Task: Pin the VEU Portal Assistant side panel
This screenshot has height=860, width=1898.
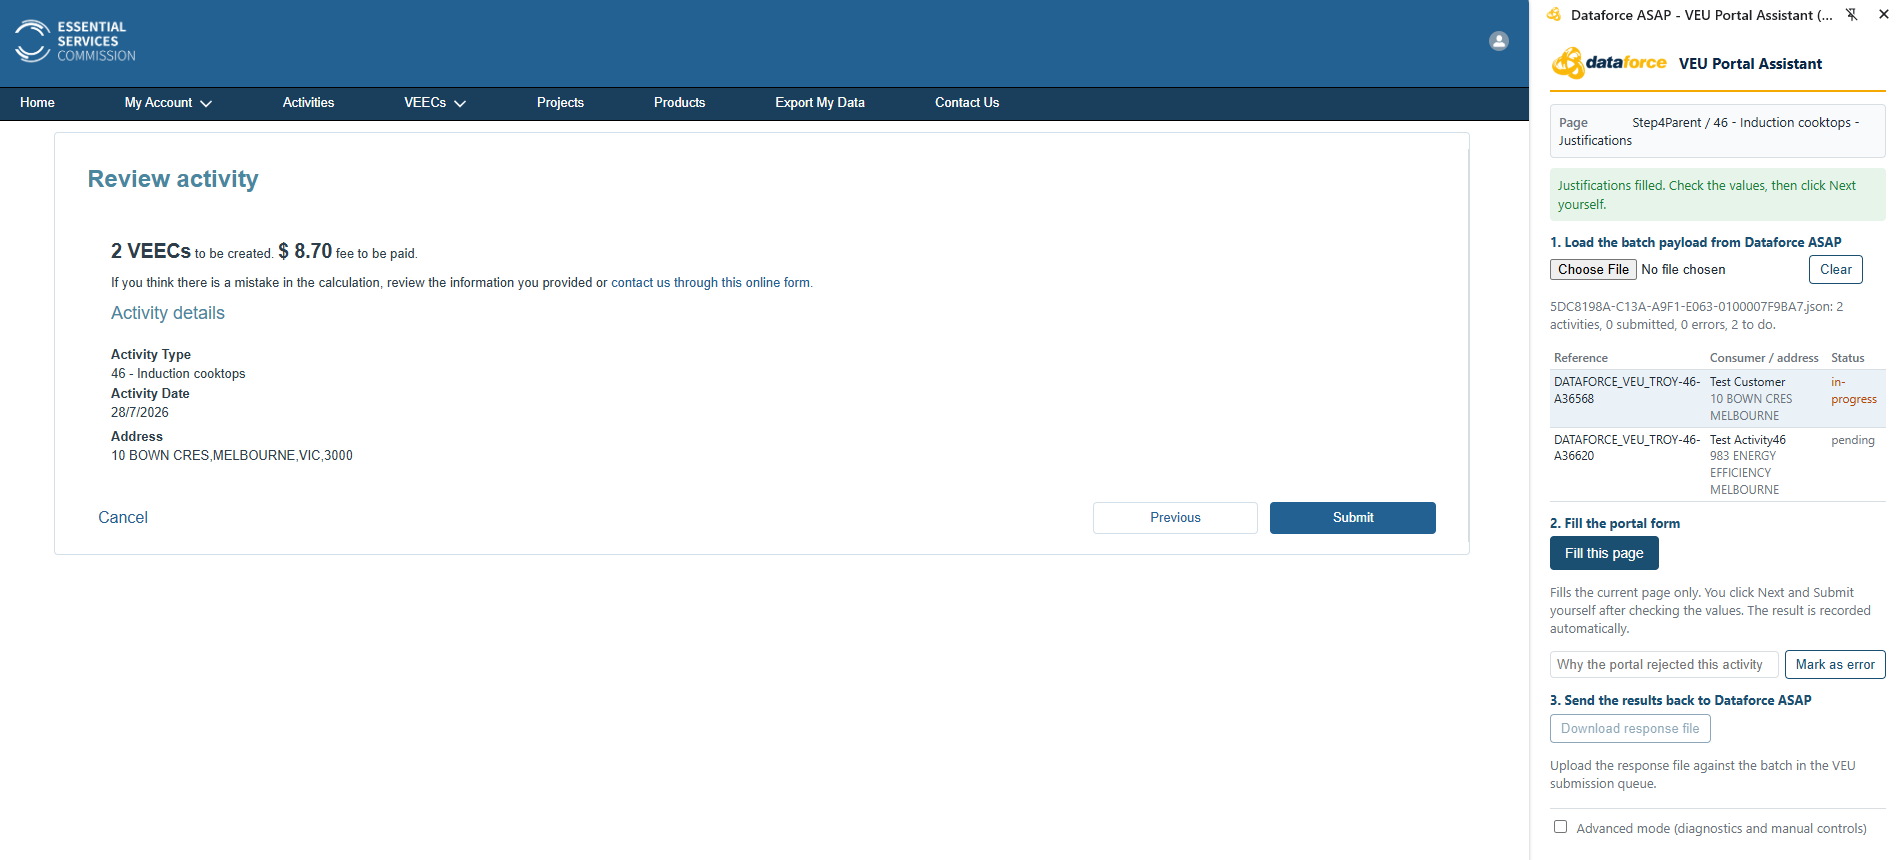Action: pyautogui.click(x=1852, y=15)
